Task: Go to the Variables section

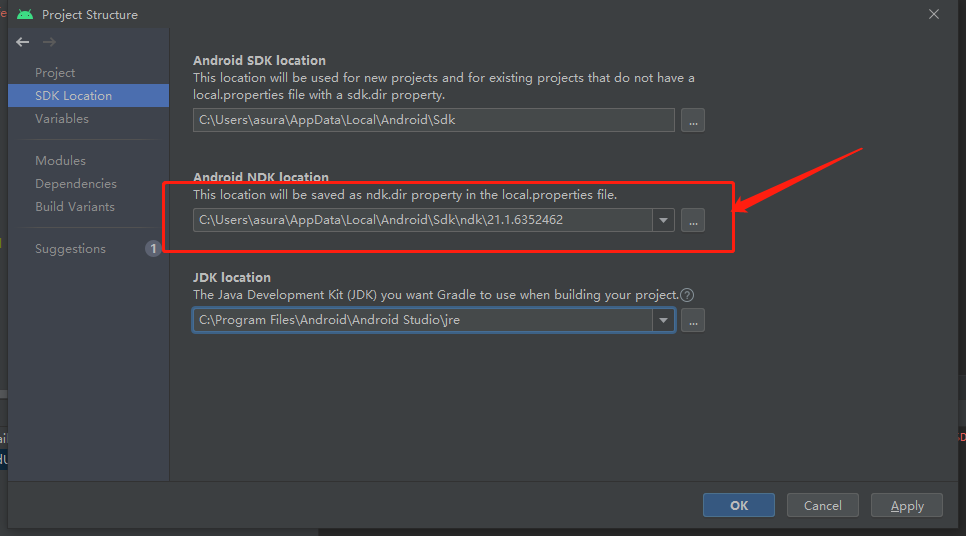Action: point(62,119)
